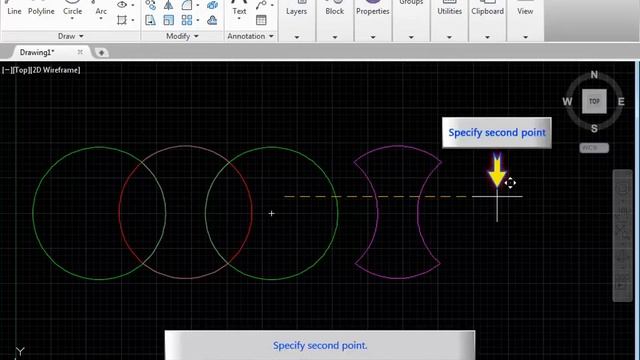Click the Hatch tool icon

[122, 20]
